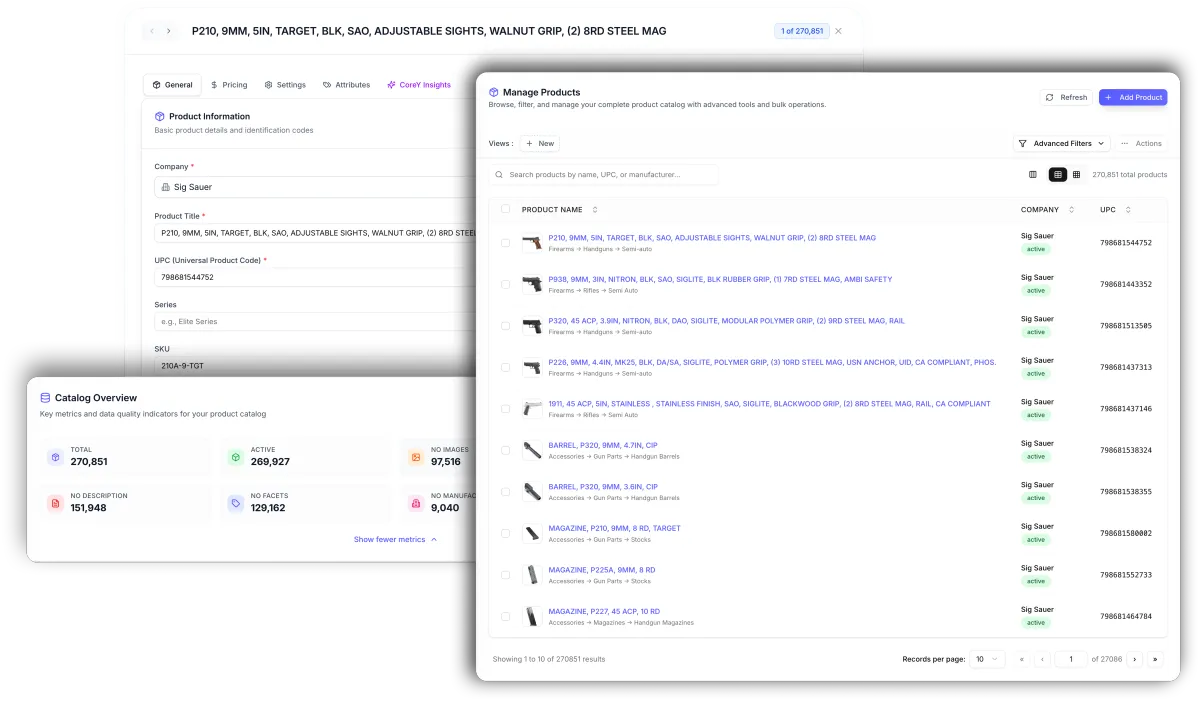This screenshot has width=1200, height=701.
Task: Click the No Facets tag icon
Action: click(x=235, y=503)
